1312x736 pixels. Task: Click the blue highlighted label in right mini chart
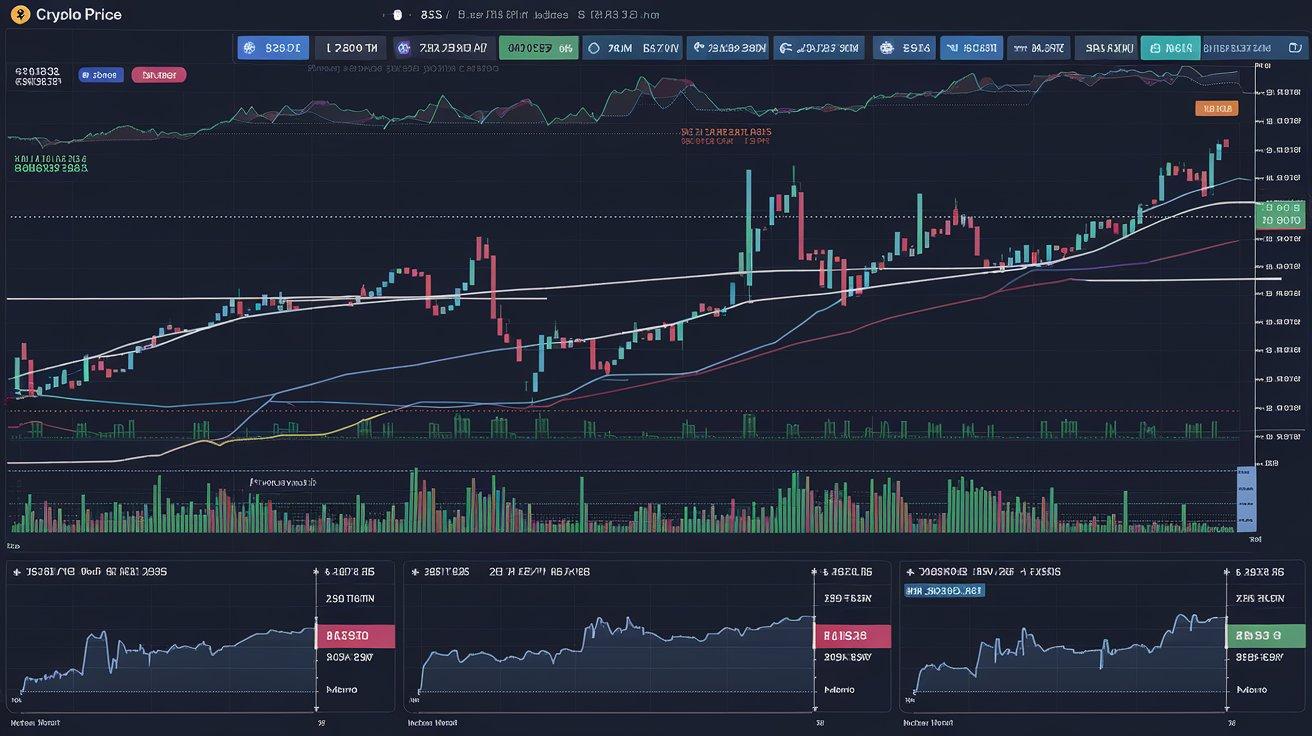pos(944,591)
